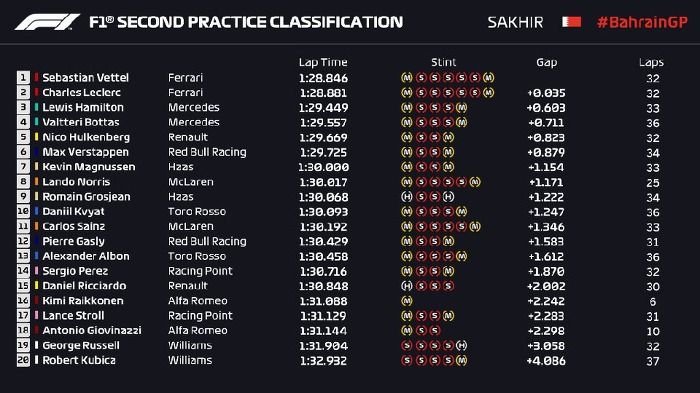Click Russell's final hard tyre icon
This screenshot has height=393, width=700.
coord(462,345)
